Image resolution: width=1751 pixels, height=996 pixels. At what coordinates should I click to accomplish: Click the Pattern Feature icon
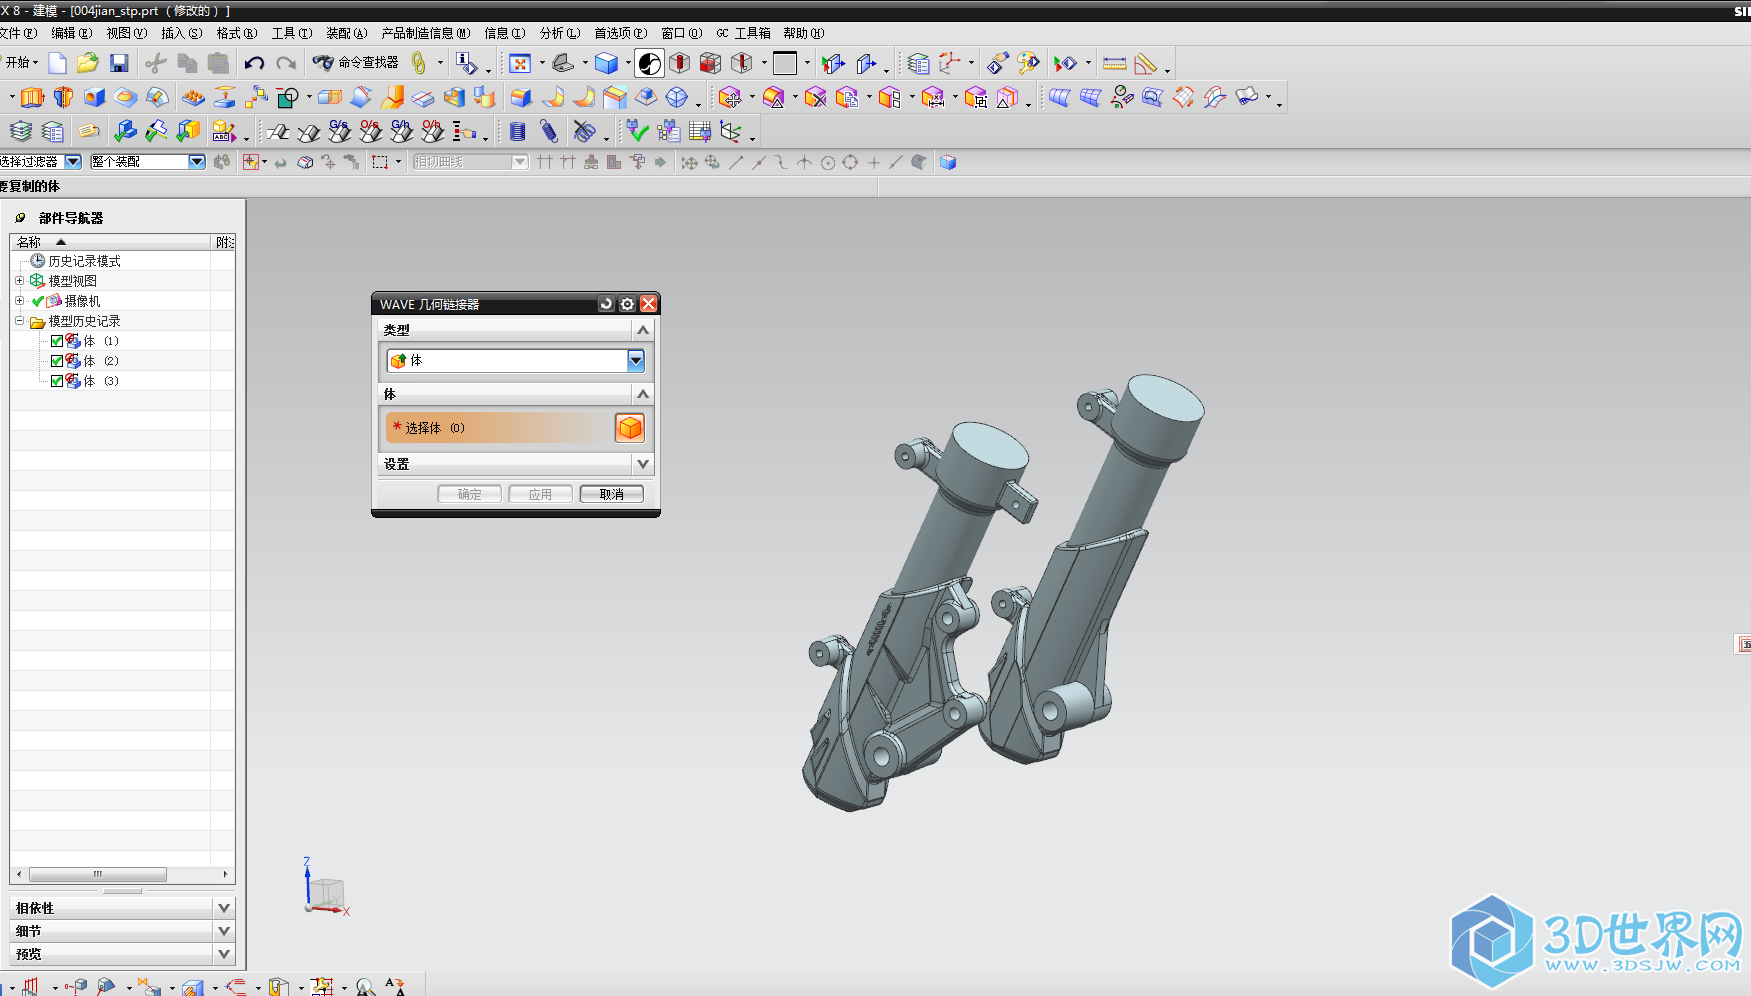point(193,97)
